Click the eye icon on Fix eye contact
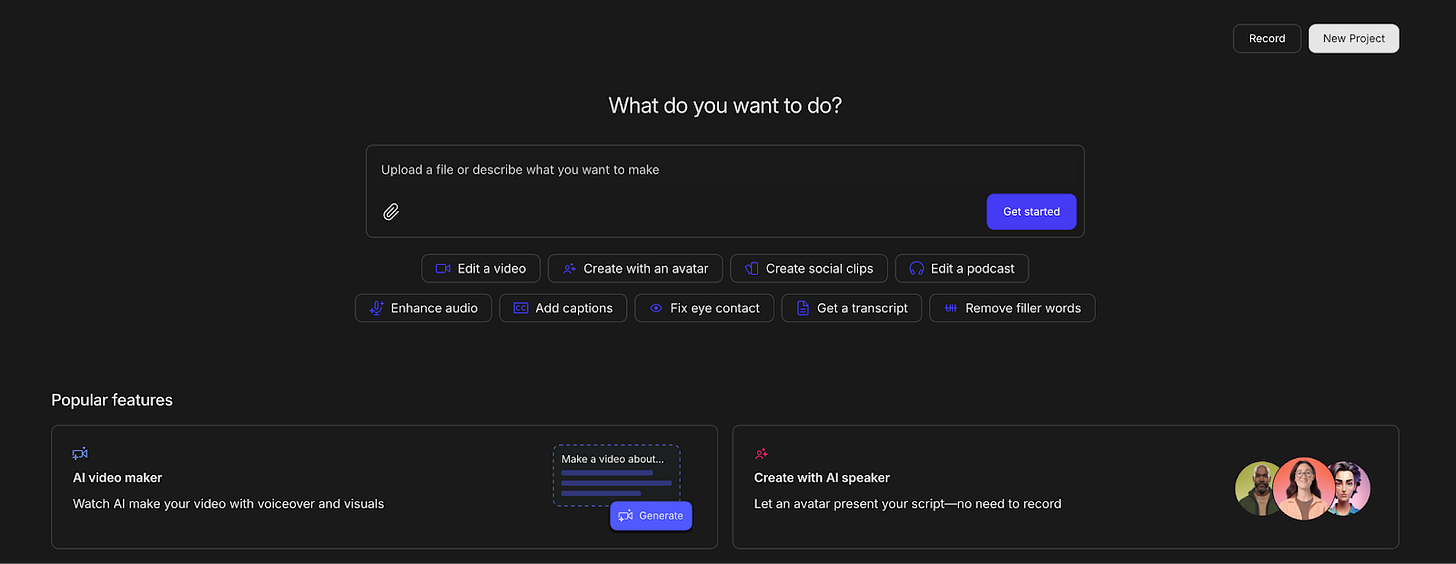This screenshot has height=564, width=1456. 656,308
